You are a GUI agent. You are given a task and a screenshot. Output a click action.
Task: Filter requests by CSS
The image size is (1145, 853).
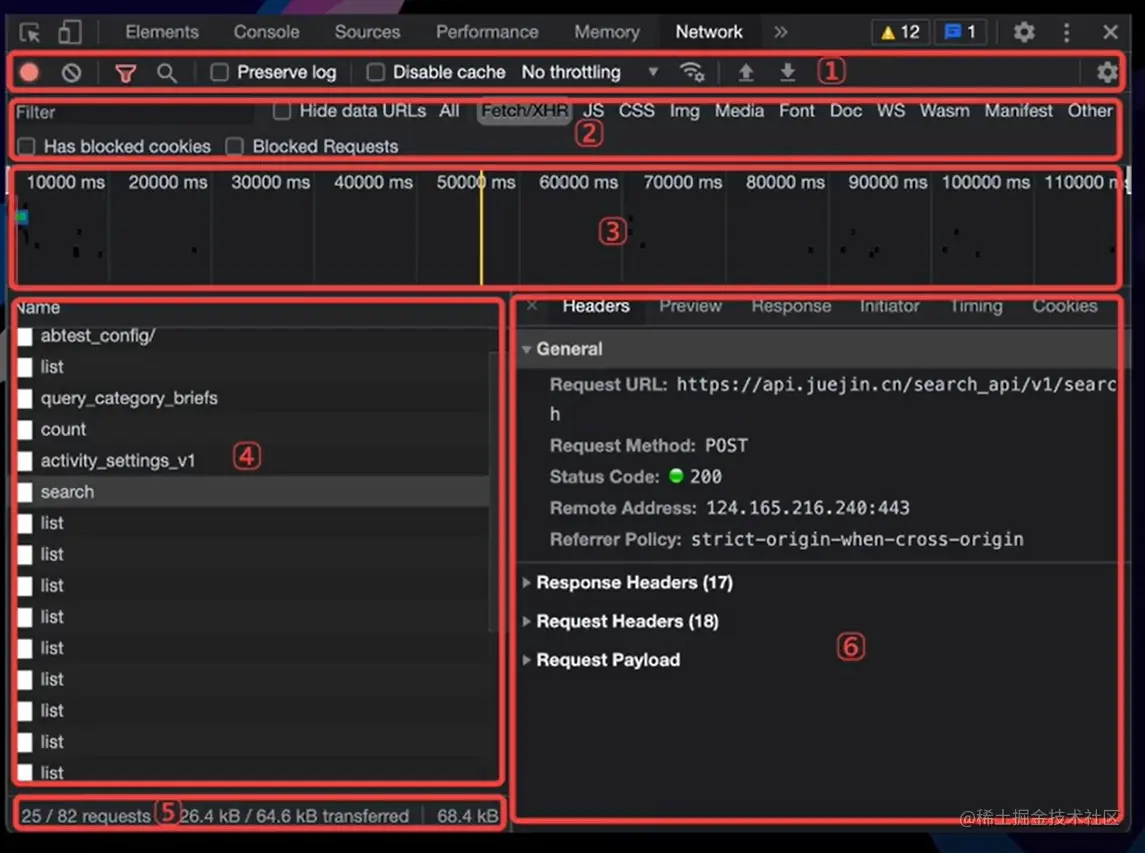pyautogui.click(x=637, y=111)
